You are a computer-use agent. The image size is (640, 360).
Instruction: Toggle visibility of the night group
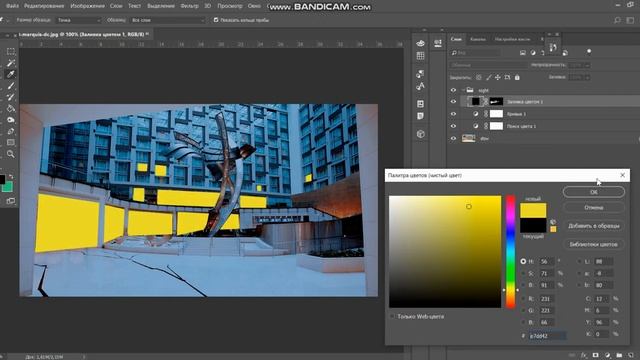tap(453, 90)
